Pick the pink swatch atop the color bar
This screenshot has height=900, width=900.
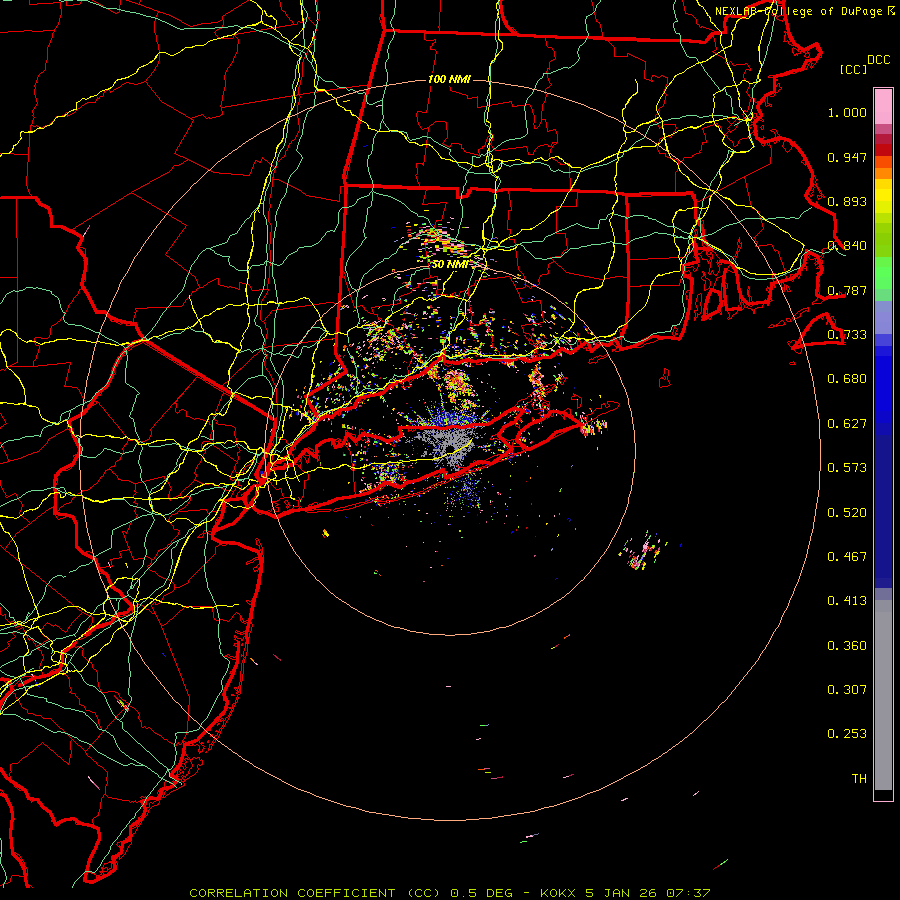[883, 106]
